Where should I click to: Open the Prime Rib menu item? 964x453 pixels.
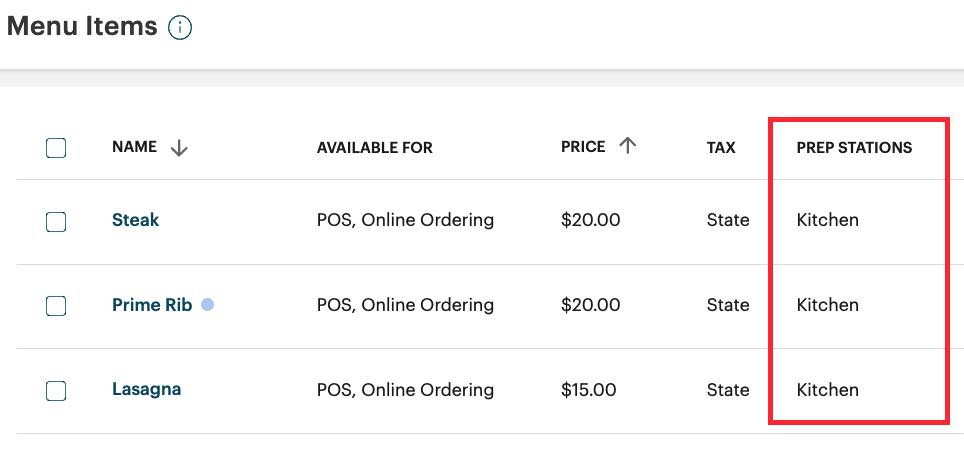pos(151,305)
